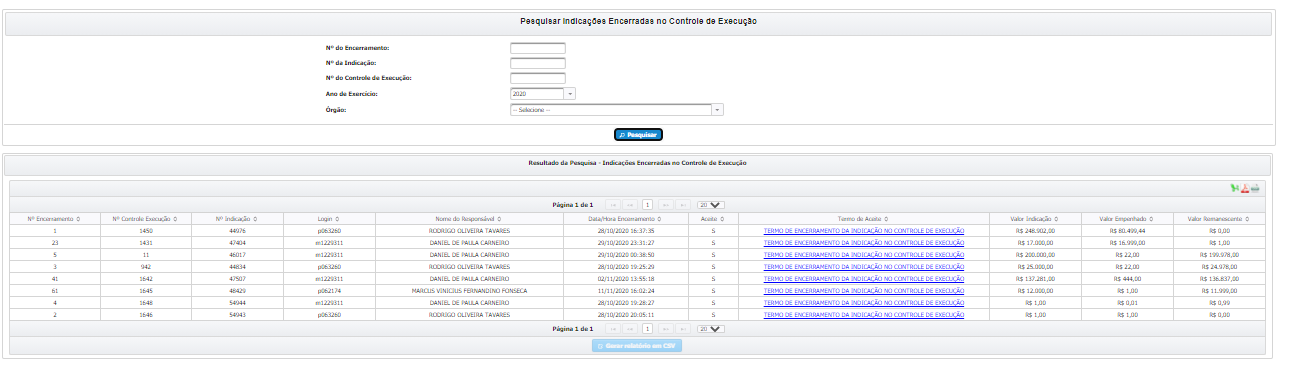Sort by Termo de Aceite column
This screenshot has width=1293, height=376.
[863, 218]
